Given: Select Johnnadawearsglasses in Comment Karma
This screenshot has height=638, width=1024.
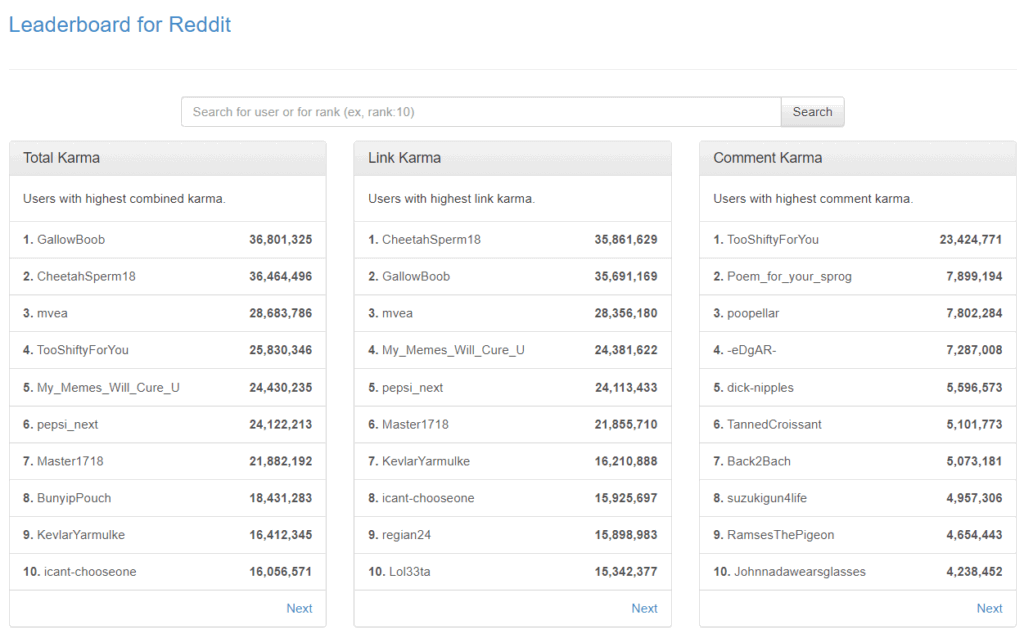Looking at the screenshot, I should tap(799, 571).
